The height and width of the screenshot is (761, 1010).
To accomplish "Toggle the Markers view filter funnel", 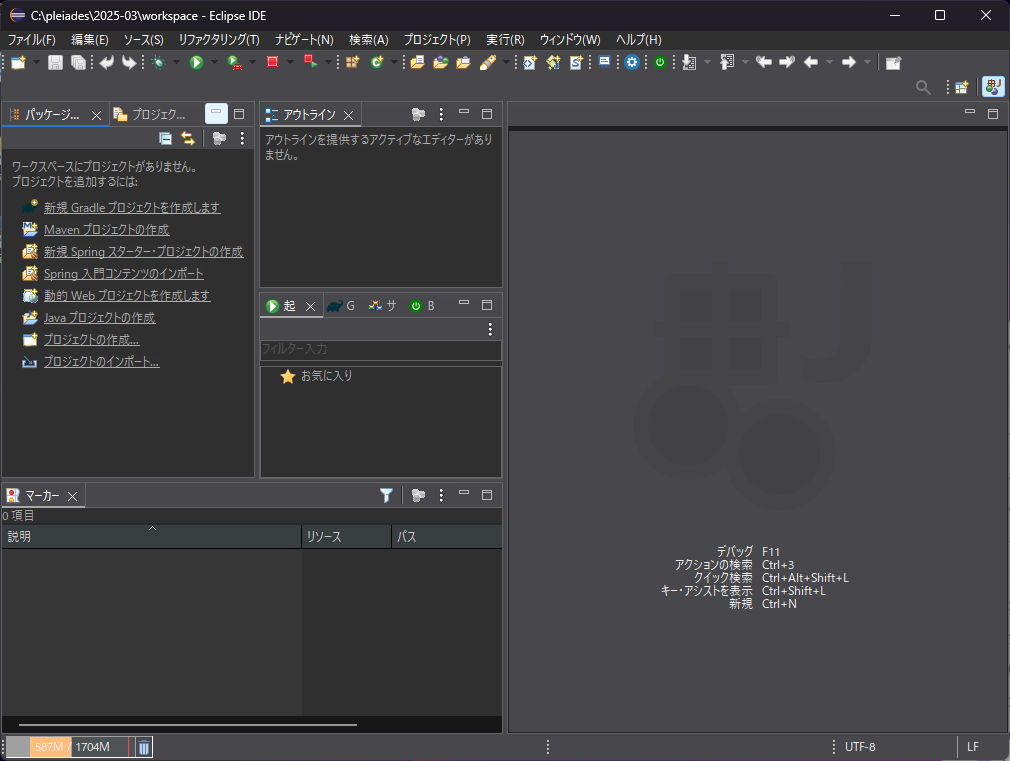I will [386, 495].
